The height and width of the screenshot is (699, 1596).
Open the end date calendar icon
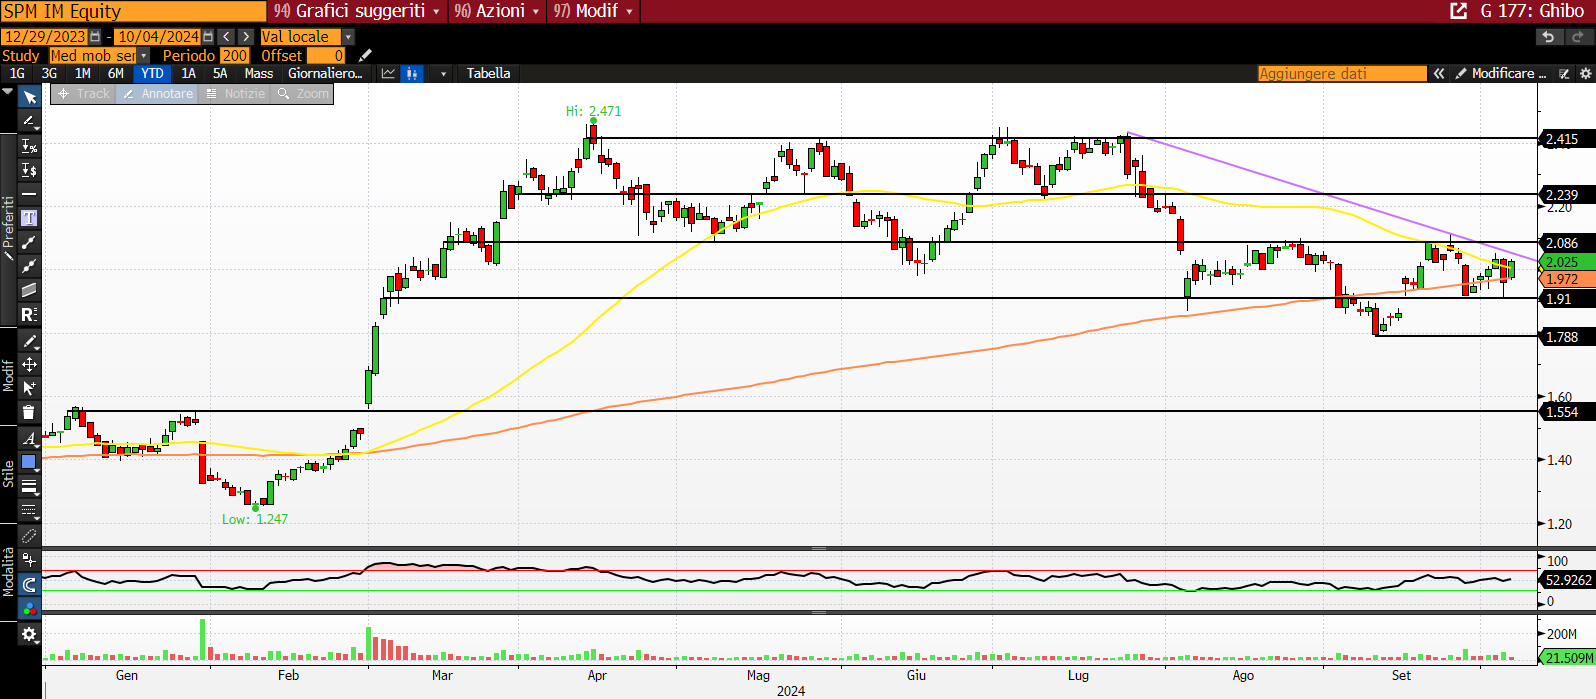click(x=208, y=37)
